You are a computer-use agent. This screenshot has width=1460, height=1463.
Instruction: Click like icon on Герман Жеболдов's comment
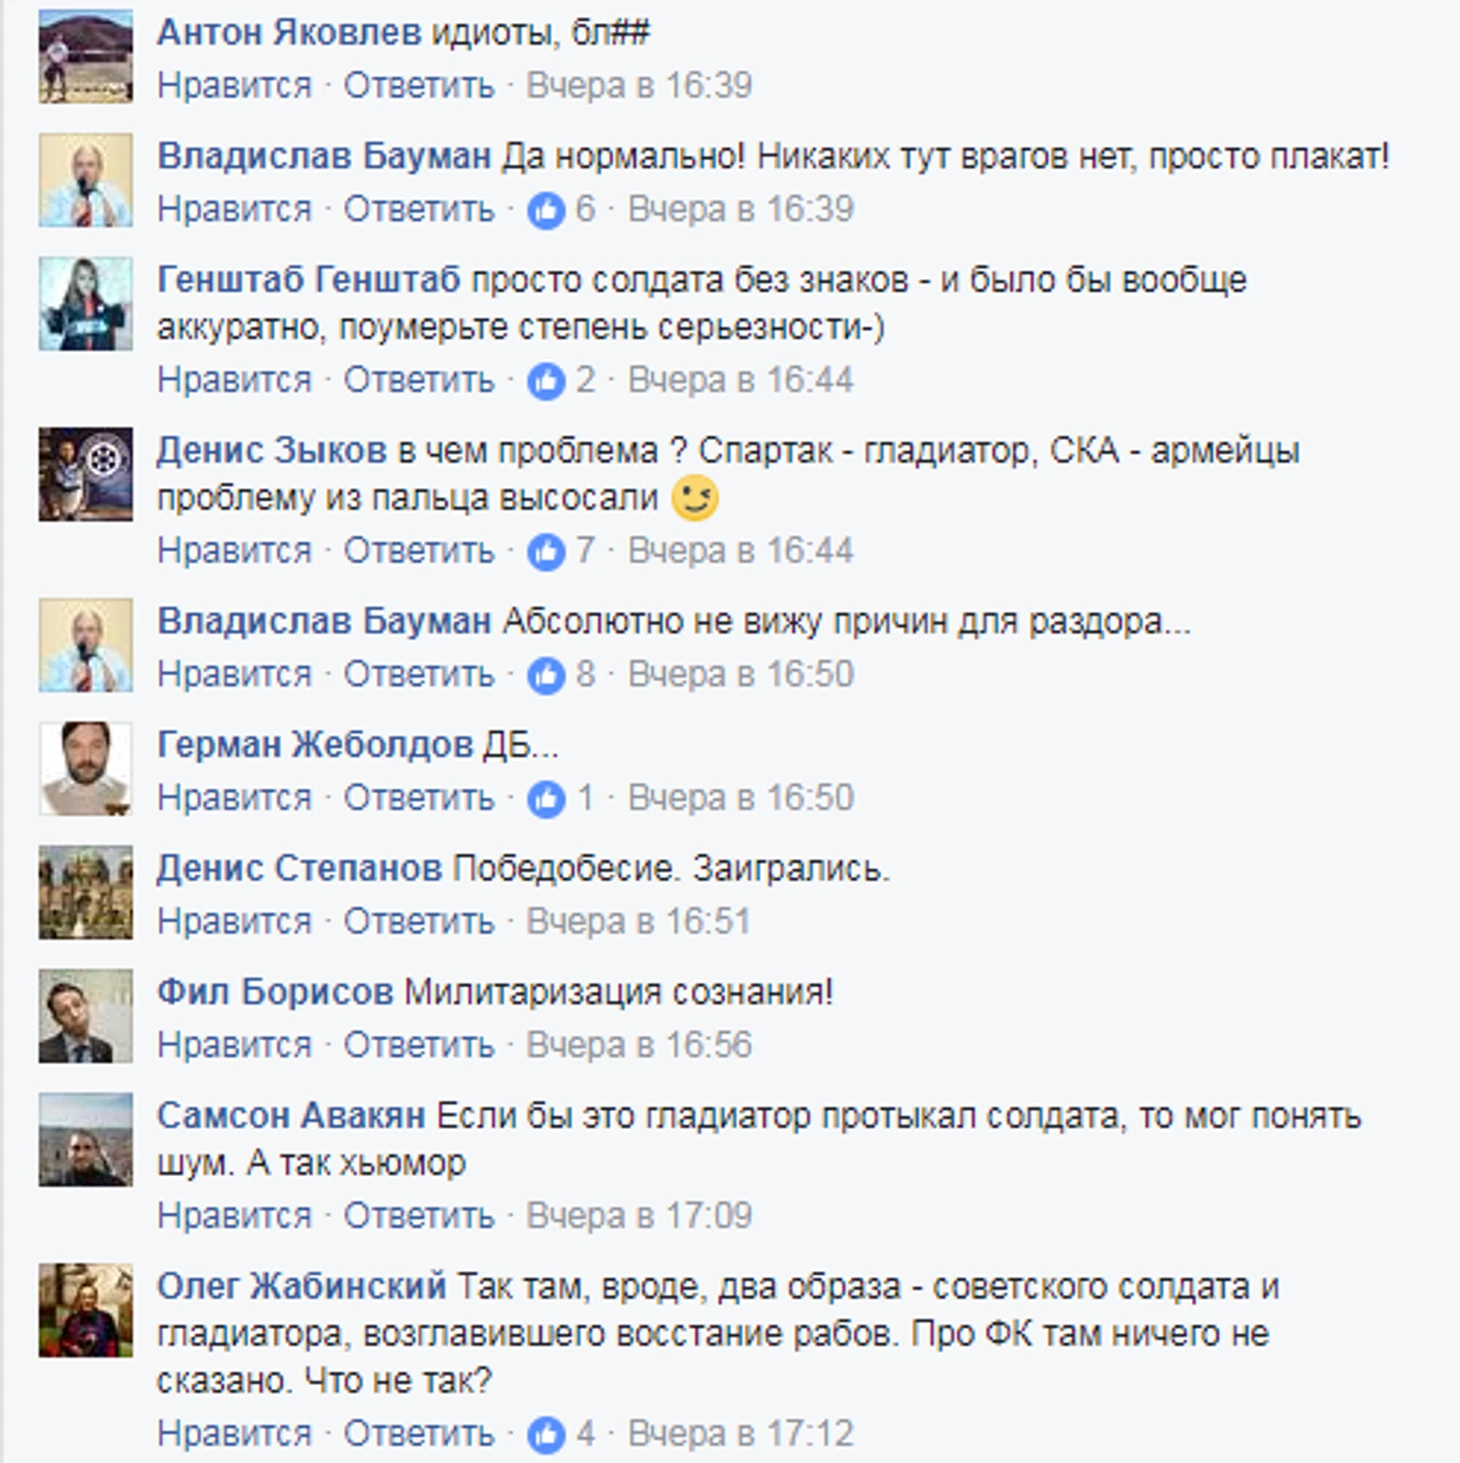click(x=546, y=799)
